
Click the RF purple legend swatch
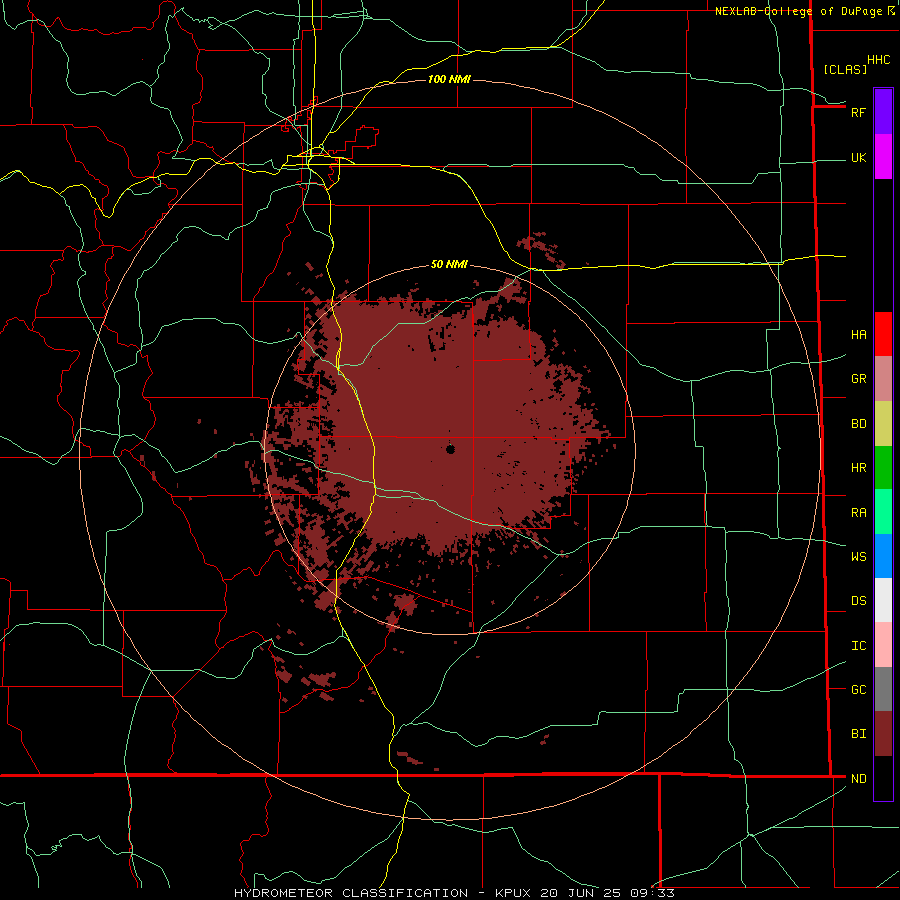tap(883, 112)
